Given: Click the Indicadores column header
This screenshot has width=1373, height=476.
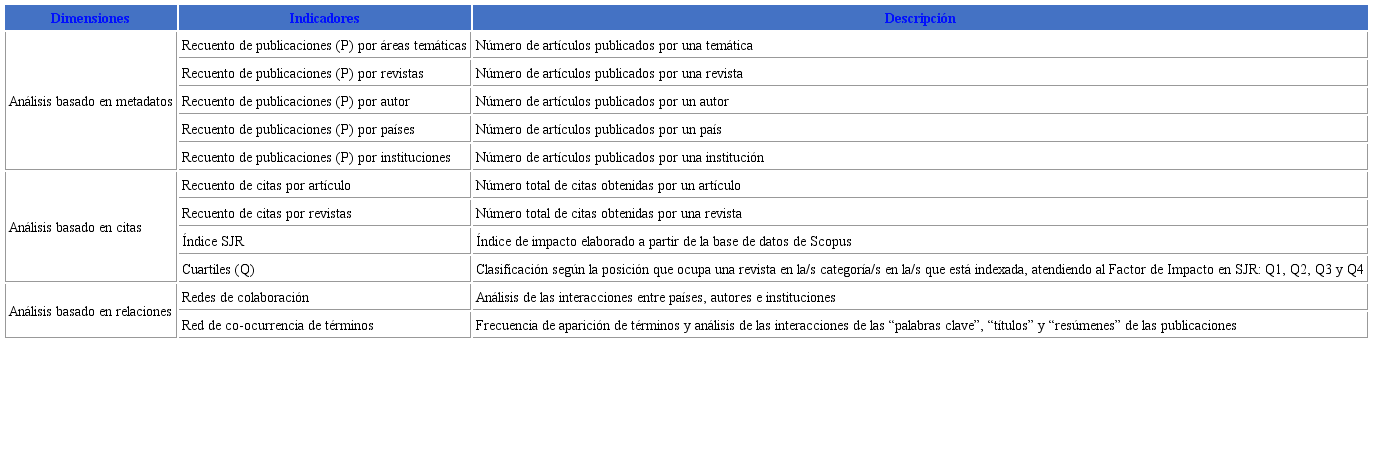Looking at the screenshot, I should pyautogui.click(x=324, y=18).
